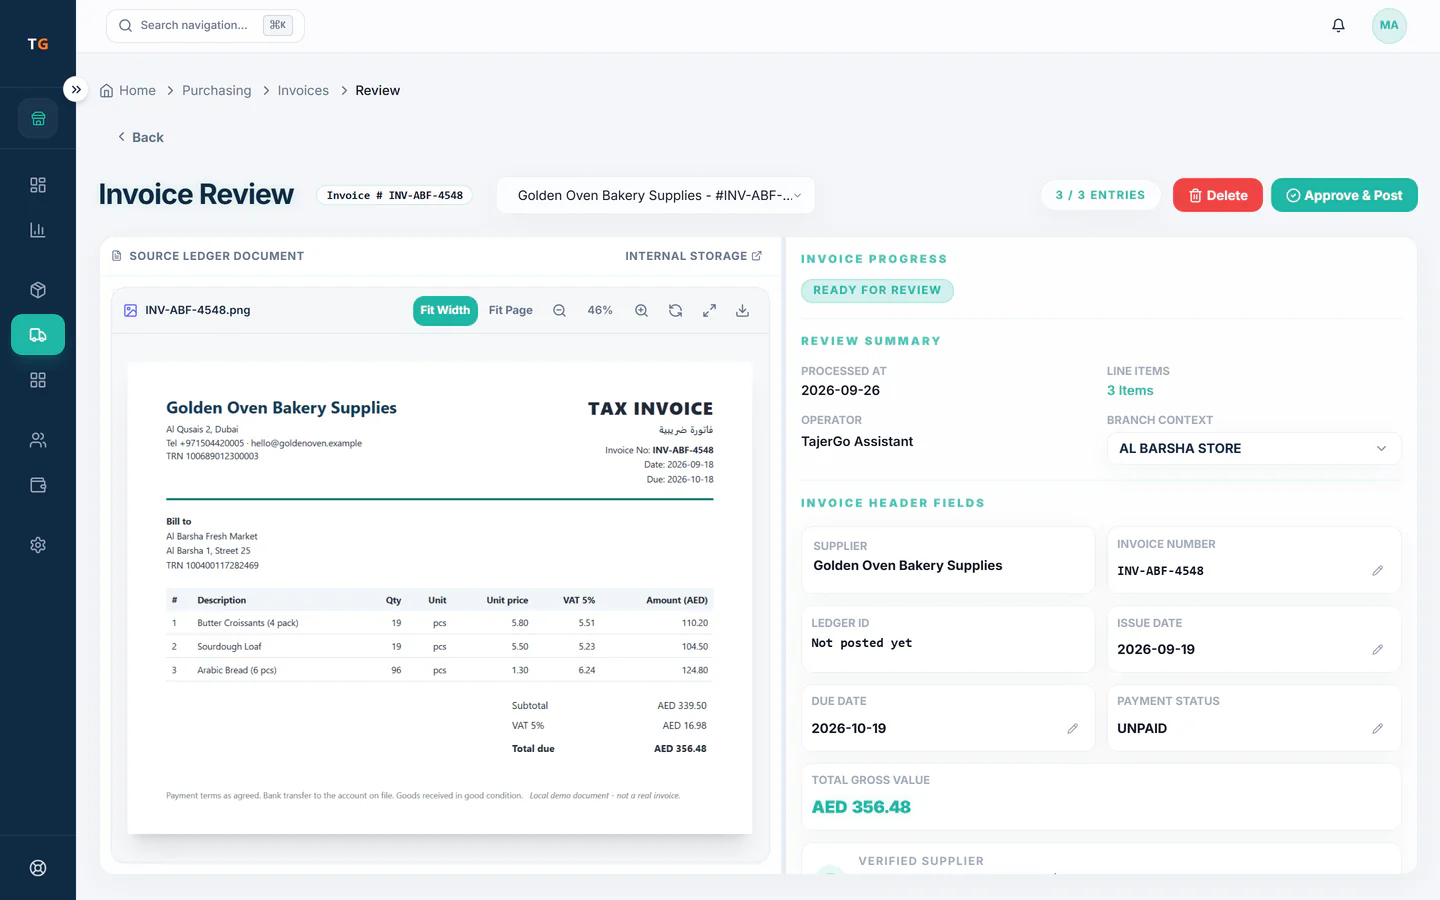Open the help lifebuoy icon at sidebar bottom
The width and height of the screenshot is (1440, 900).
tap(38, 868)
